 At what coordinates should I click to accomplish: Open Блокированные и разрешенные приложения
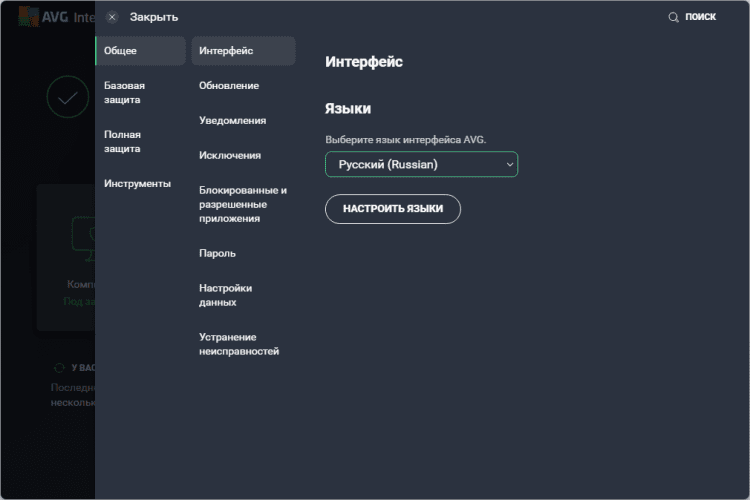point(243,204)
